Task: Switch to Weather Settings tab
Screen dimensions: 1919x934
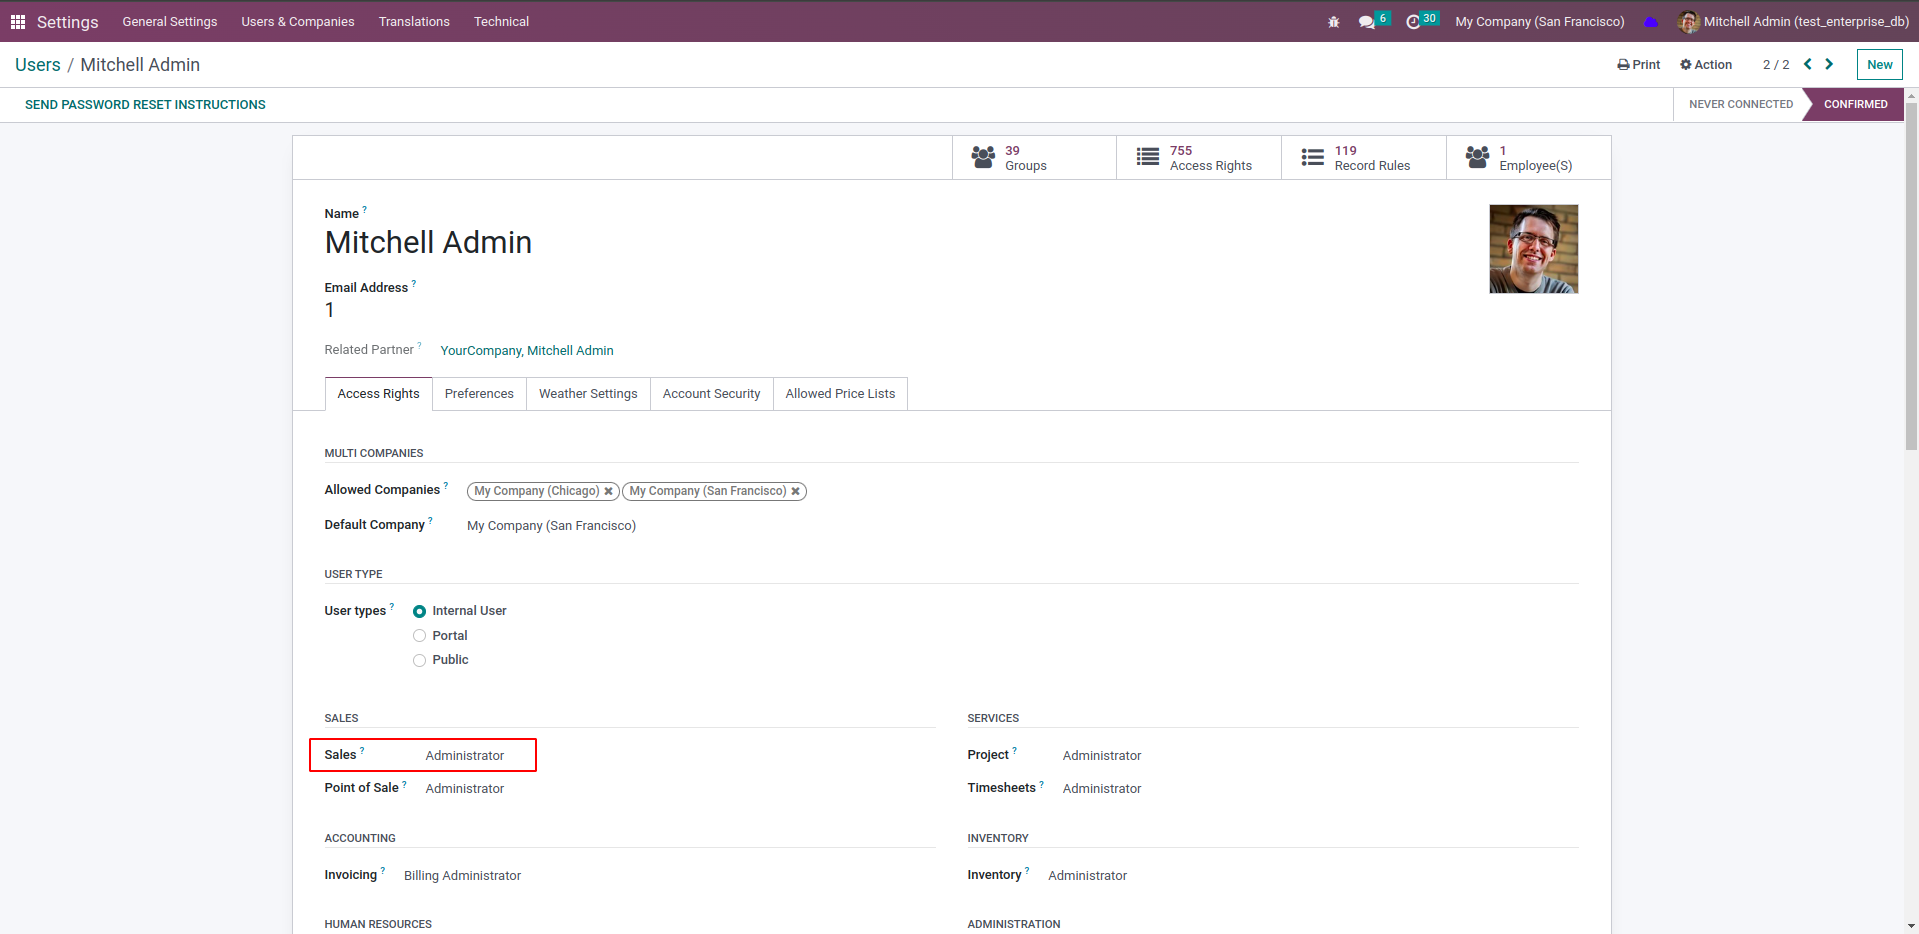Action: pos(588,394)
